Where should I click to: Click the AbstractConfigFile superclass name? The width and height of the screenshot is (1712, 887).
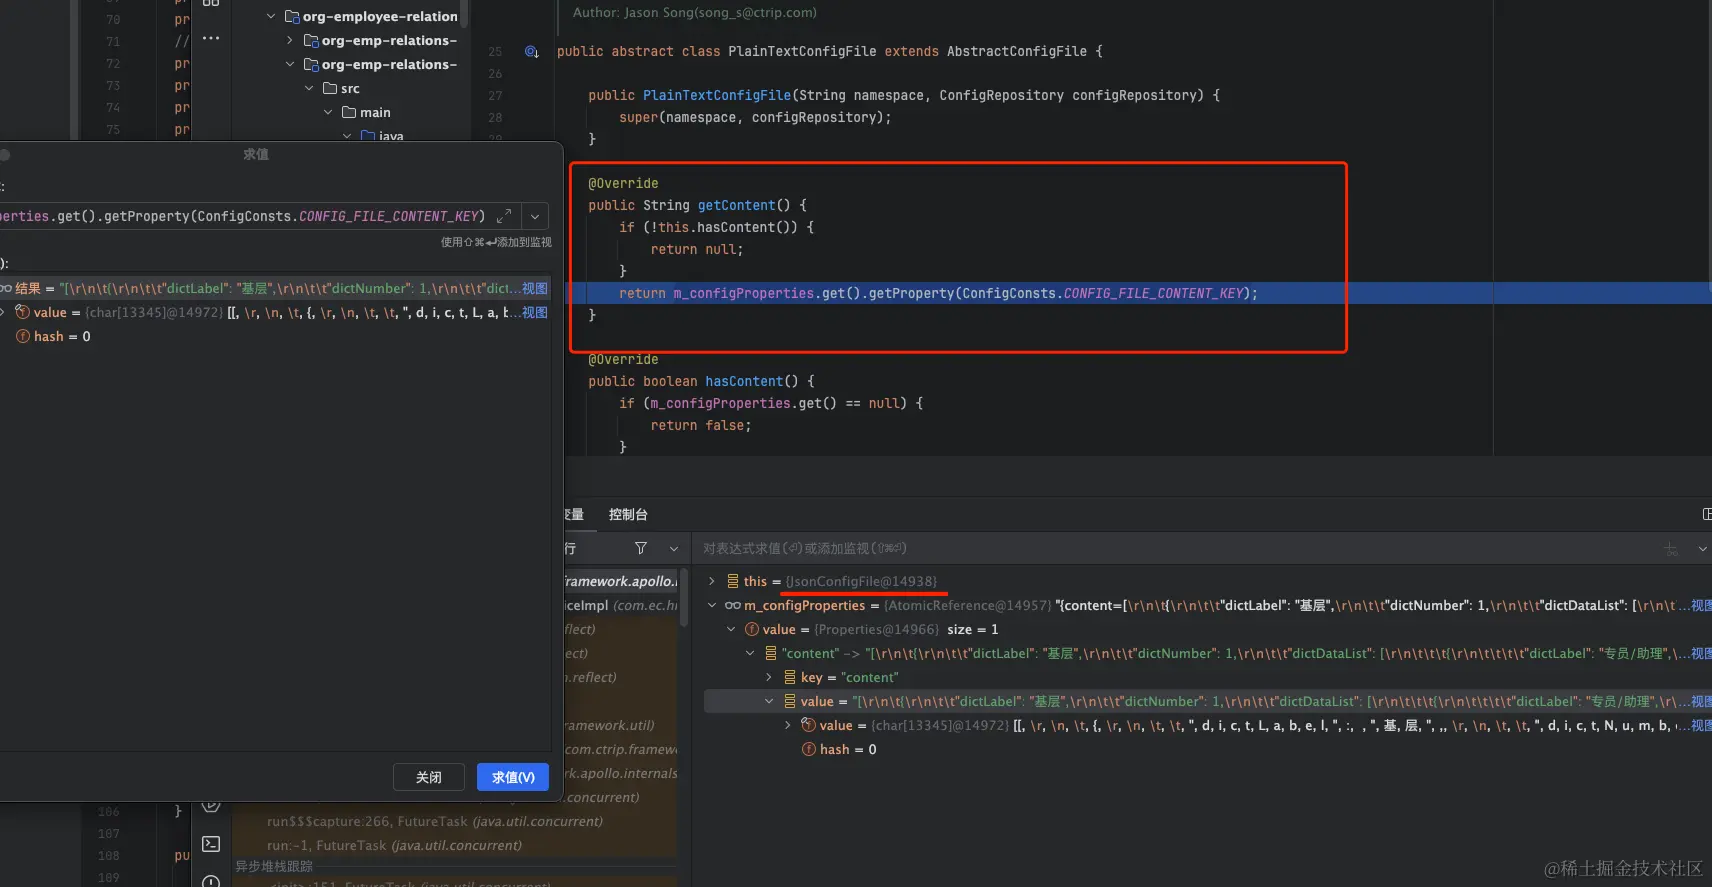point(1017,51)
